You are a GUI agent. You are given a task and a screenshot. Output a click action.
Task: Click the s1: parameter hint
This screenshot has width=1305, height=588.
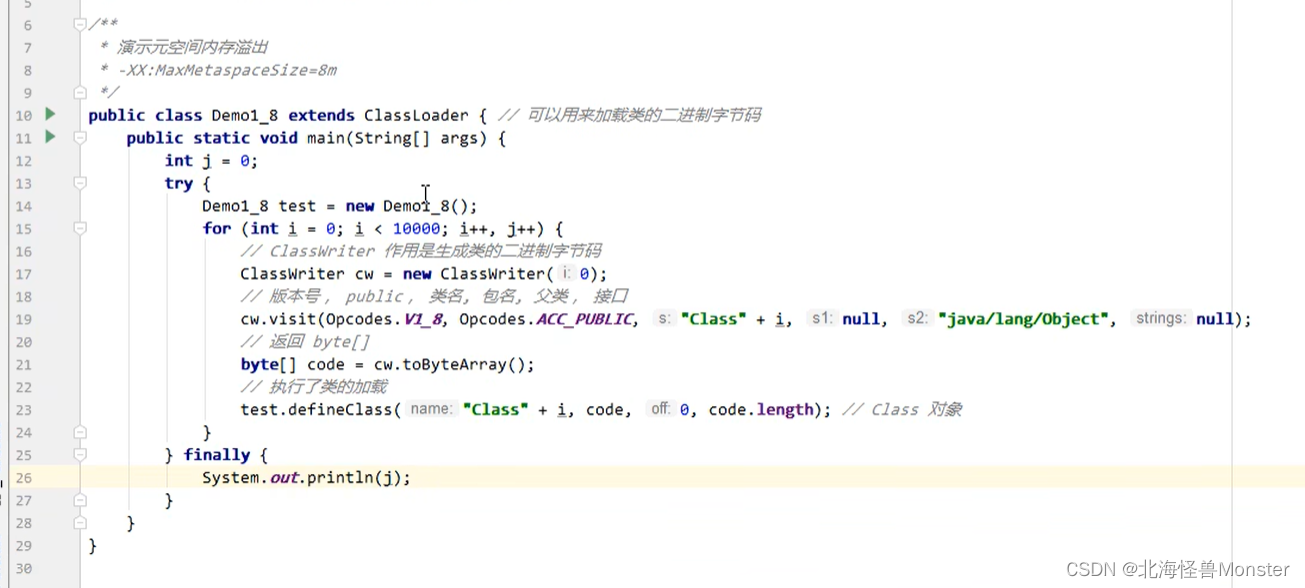[x=822, y=318]
